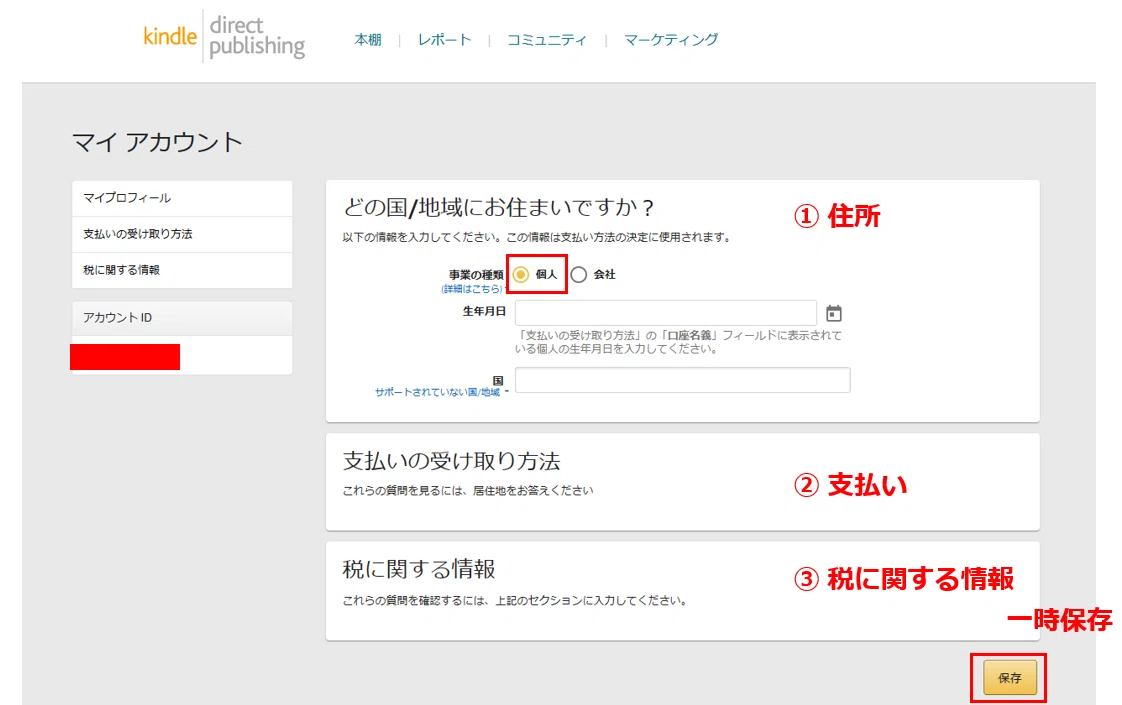This screenshot has width=1122, height=705.
Task: Open the サポートされていない国/地域 link
Action: point(438,392)
